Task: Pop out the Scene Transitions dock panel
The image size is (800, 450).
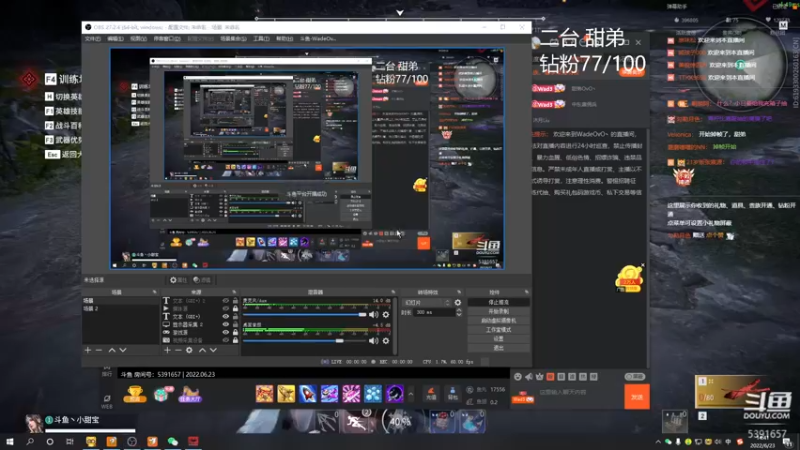Action: tap(459, 292)
